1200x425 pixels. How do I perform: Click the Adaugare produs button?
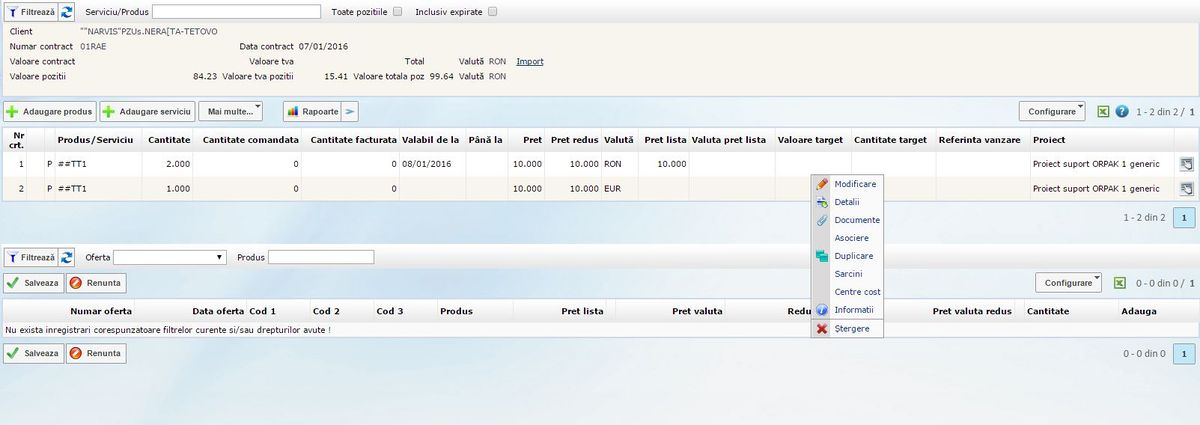point(50,111)
